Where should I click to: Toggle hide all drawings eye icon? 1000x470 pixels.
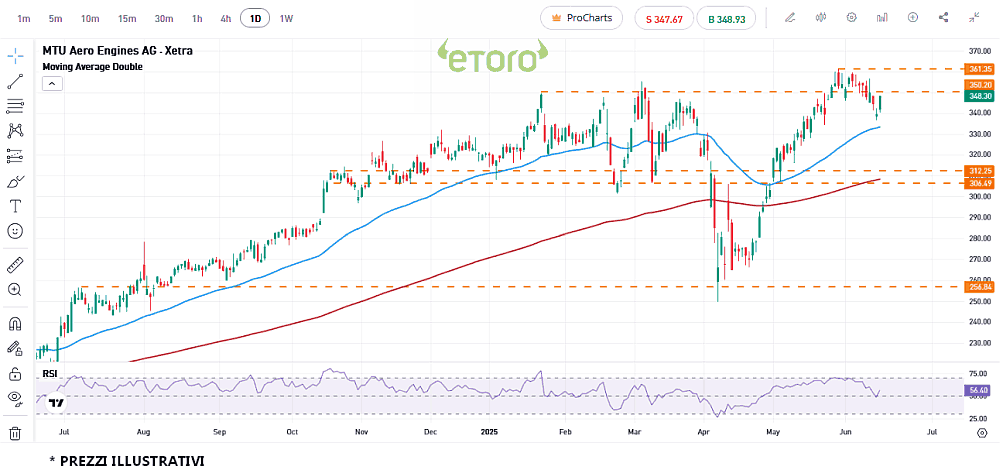point(15,399)
